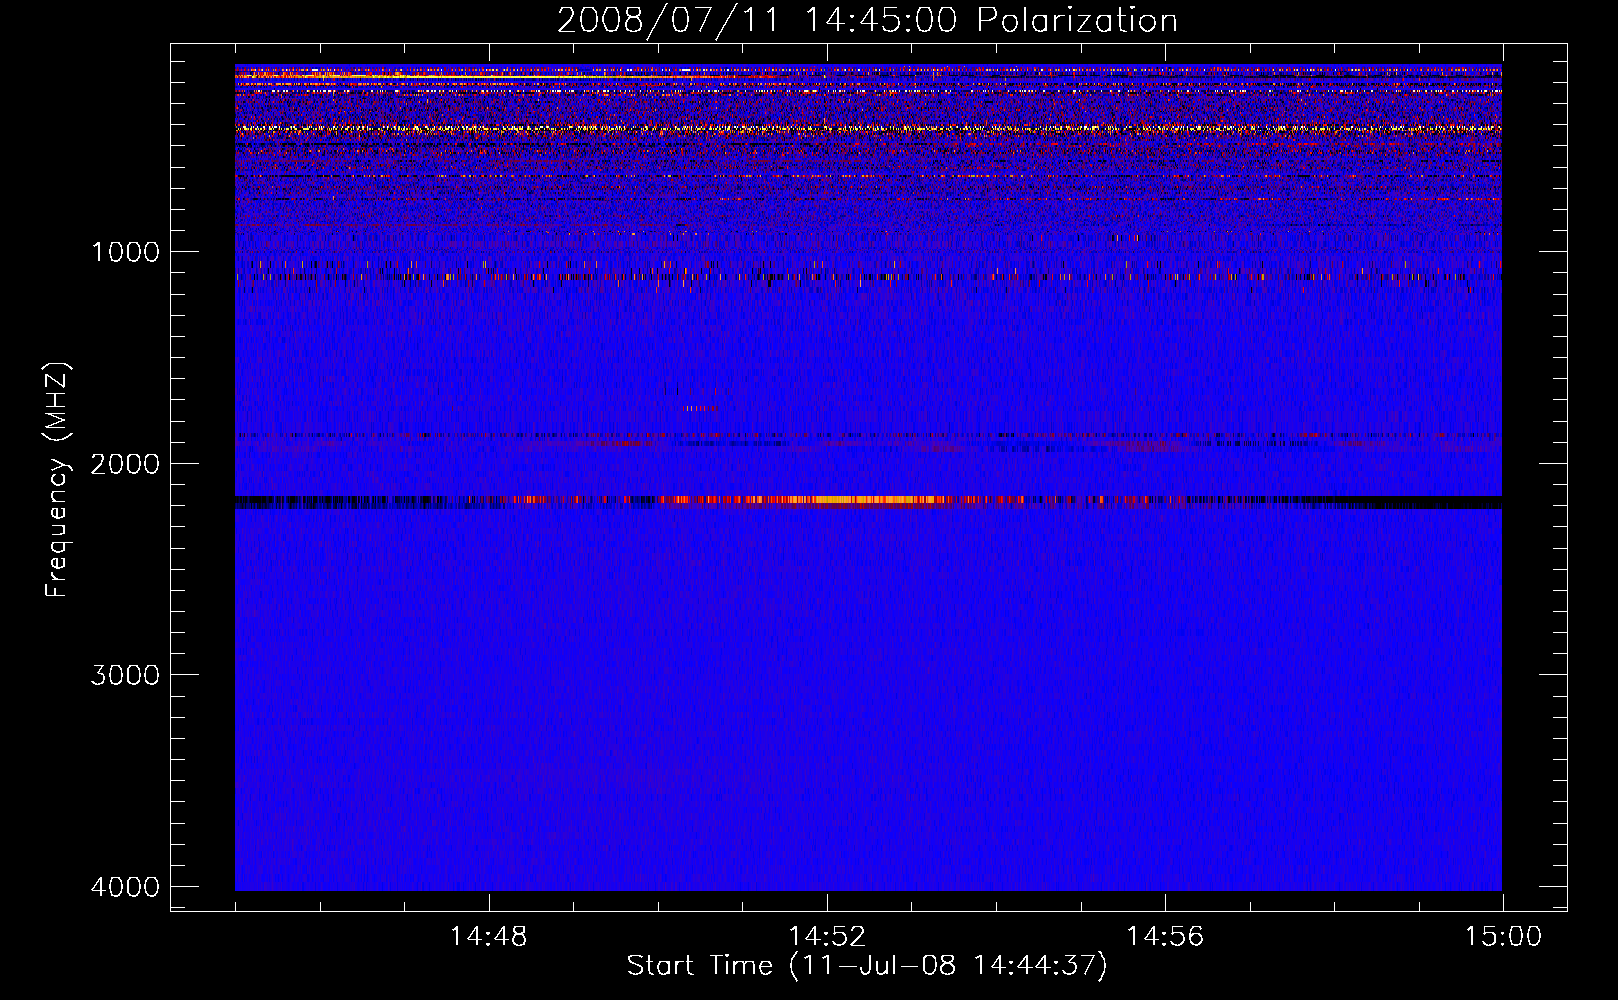Click the 4000 frequency tick label
1618x1000 pixels.
(x=125, y=887)
